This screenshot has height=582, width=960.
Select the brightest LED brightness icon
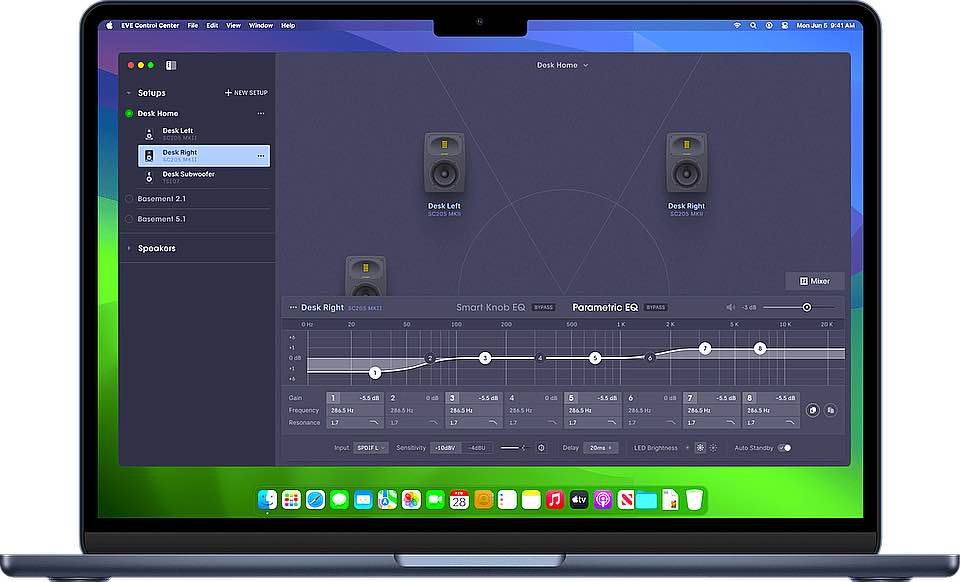coord(713,448)
